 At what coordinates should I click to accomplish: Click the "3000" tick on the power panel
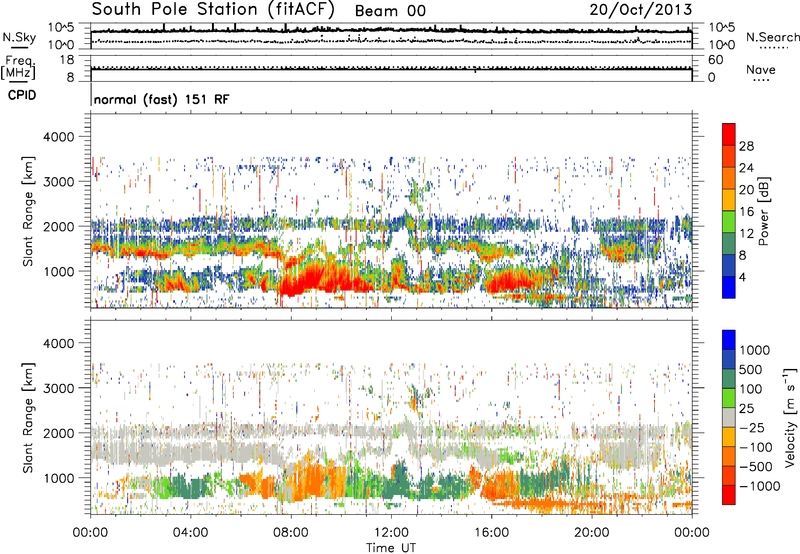click(58, 182)
